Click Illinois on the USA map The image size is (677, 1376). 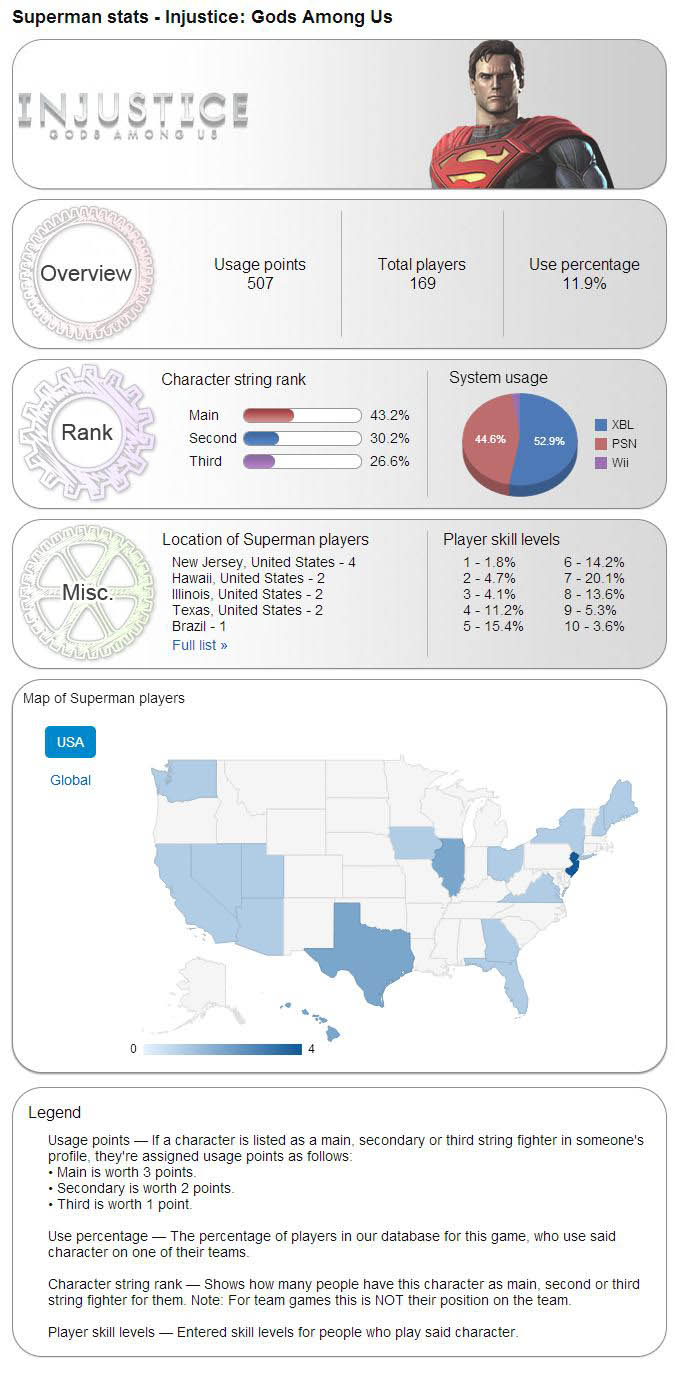(x=449, y=867)
